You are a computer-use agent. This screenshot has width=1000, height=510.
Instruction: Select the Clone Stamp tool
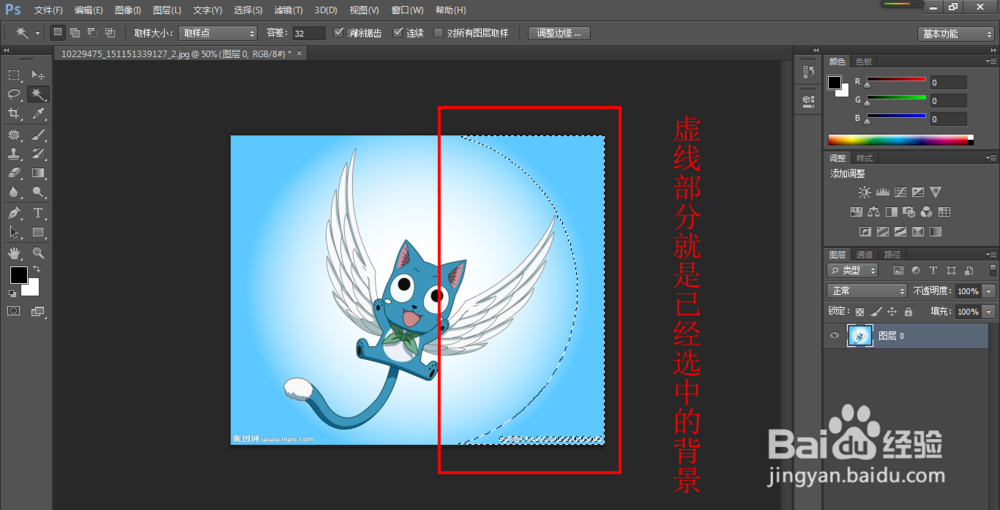pos(14,154)
